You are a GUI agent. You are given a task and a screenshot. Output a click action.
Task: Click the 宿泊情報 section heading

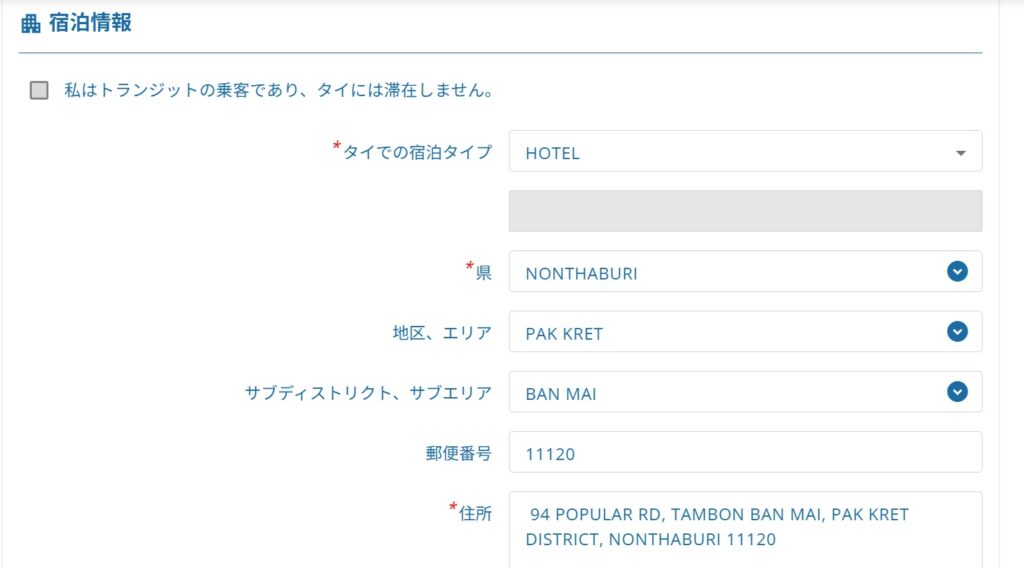pyautogui.click(x=90, y=23)
